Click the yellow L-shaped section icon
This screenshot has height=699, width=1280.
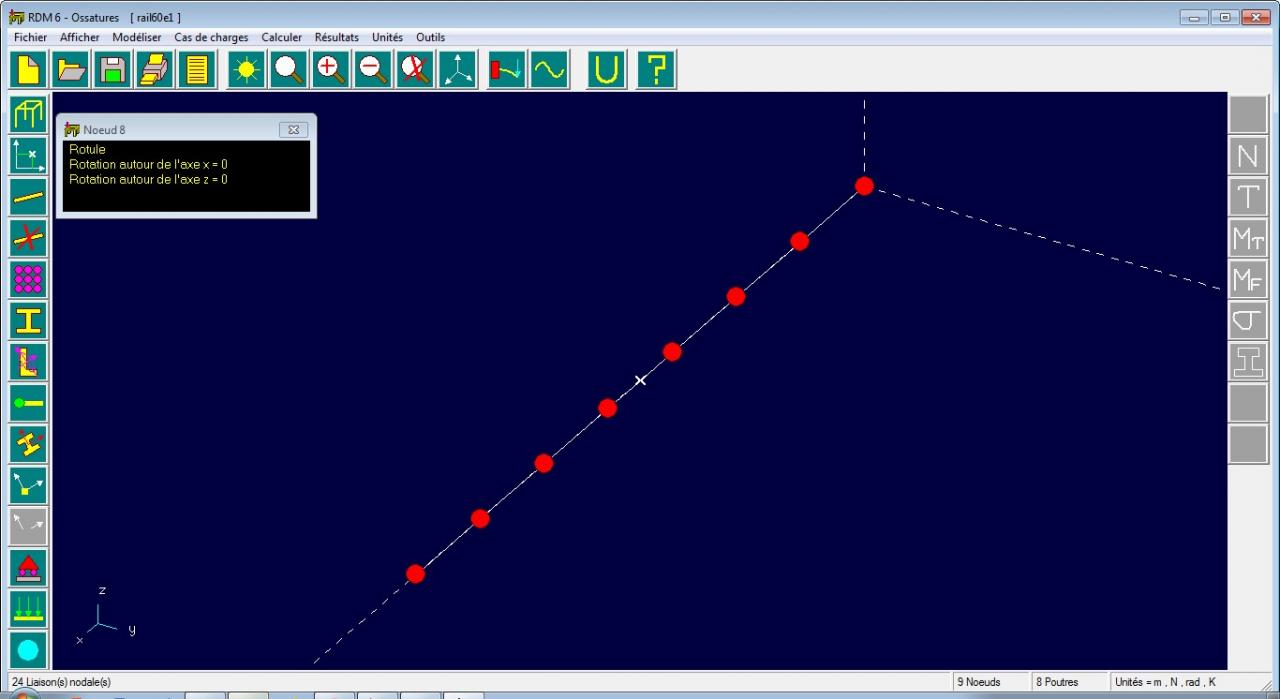28,361
